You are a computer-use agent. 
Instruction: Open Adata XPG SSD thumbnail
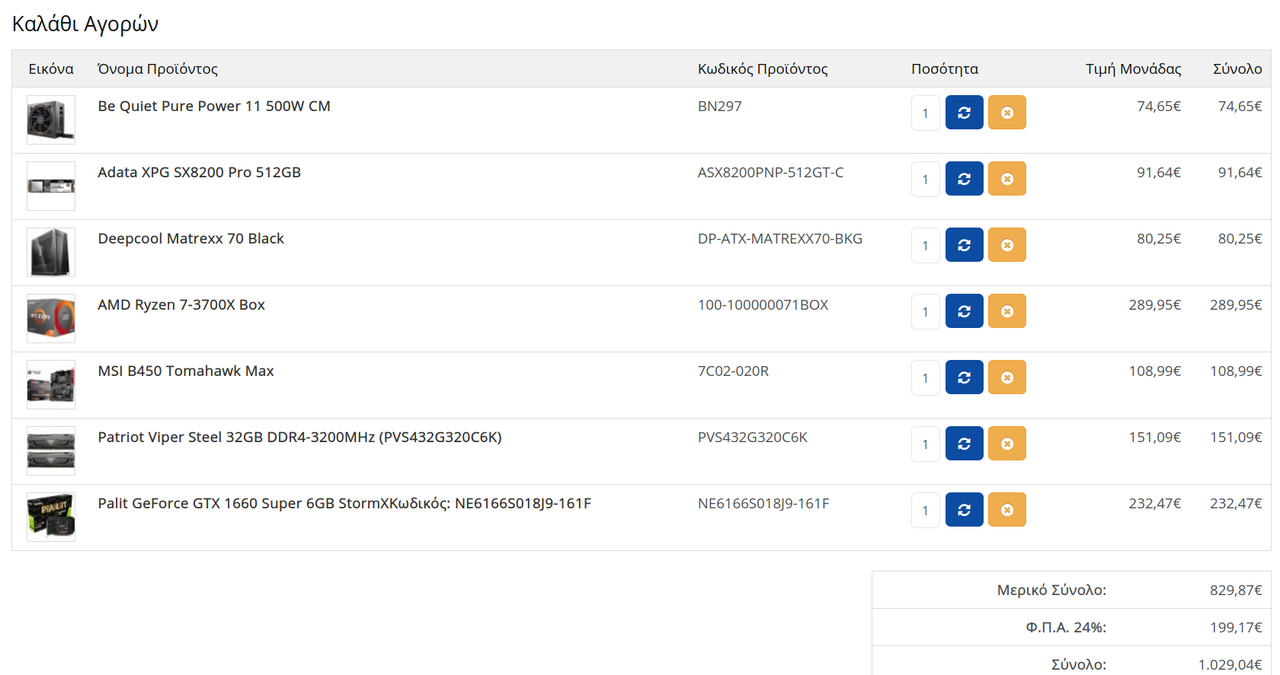click(x=51, y=186)
